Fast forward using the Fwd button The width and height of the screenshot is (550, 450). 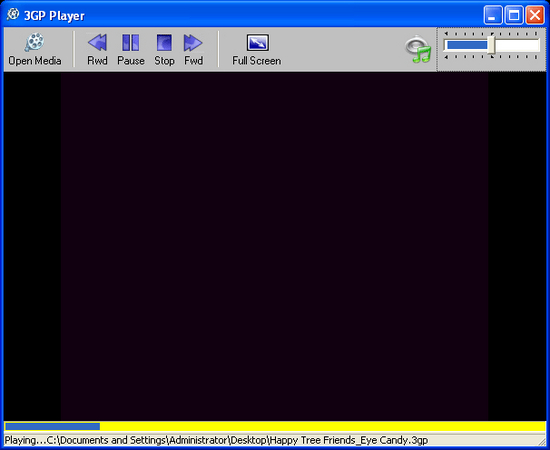pyautogui.click(x=193, y=49)
